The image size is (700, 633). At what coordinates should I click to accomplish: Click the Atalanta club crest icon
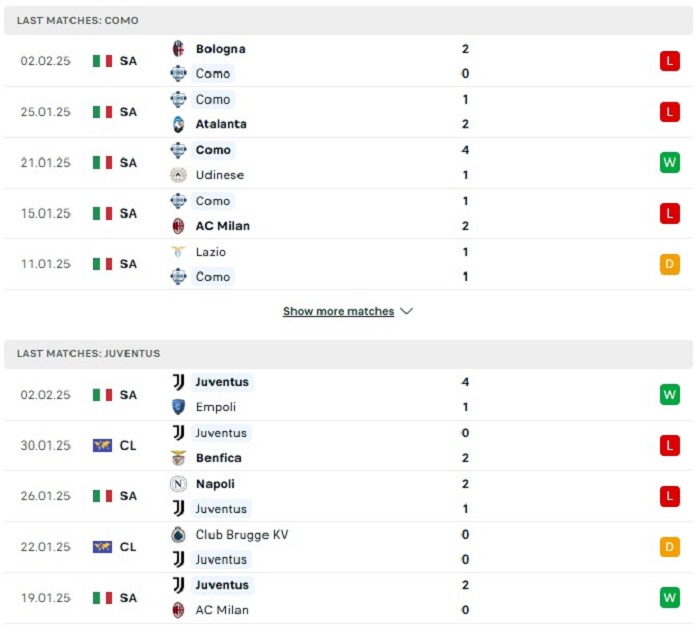pyautogui.click(x=178, y=124)
